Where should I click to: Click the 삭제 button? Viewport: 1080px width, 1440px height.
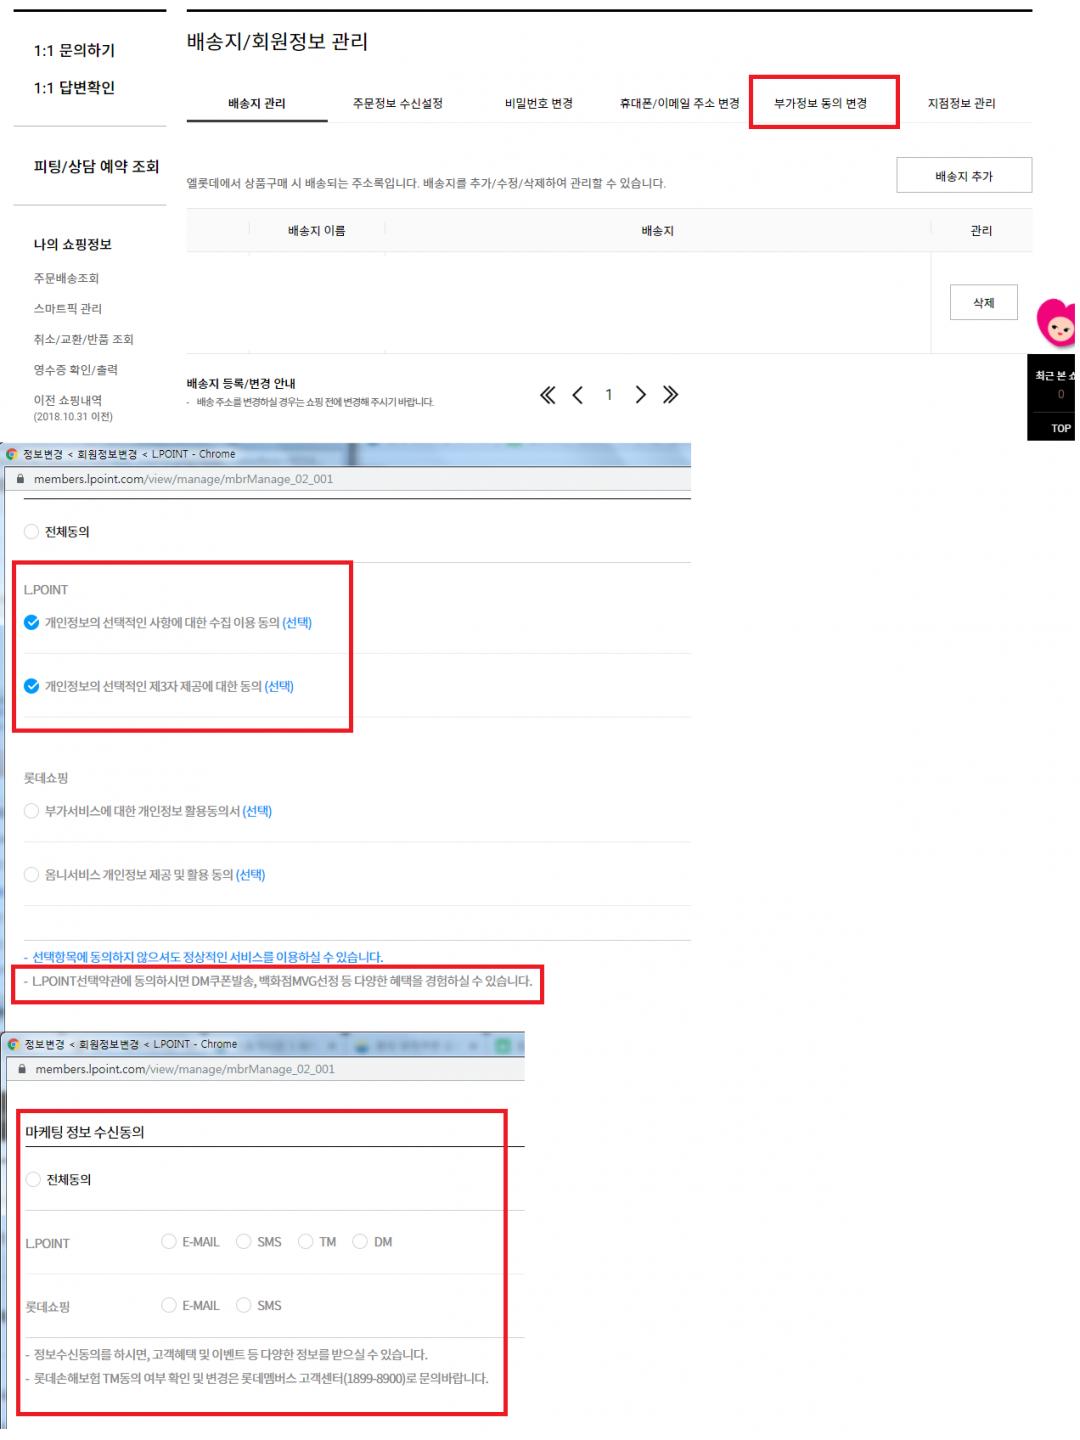983,303
